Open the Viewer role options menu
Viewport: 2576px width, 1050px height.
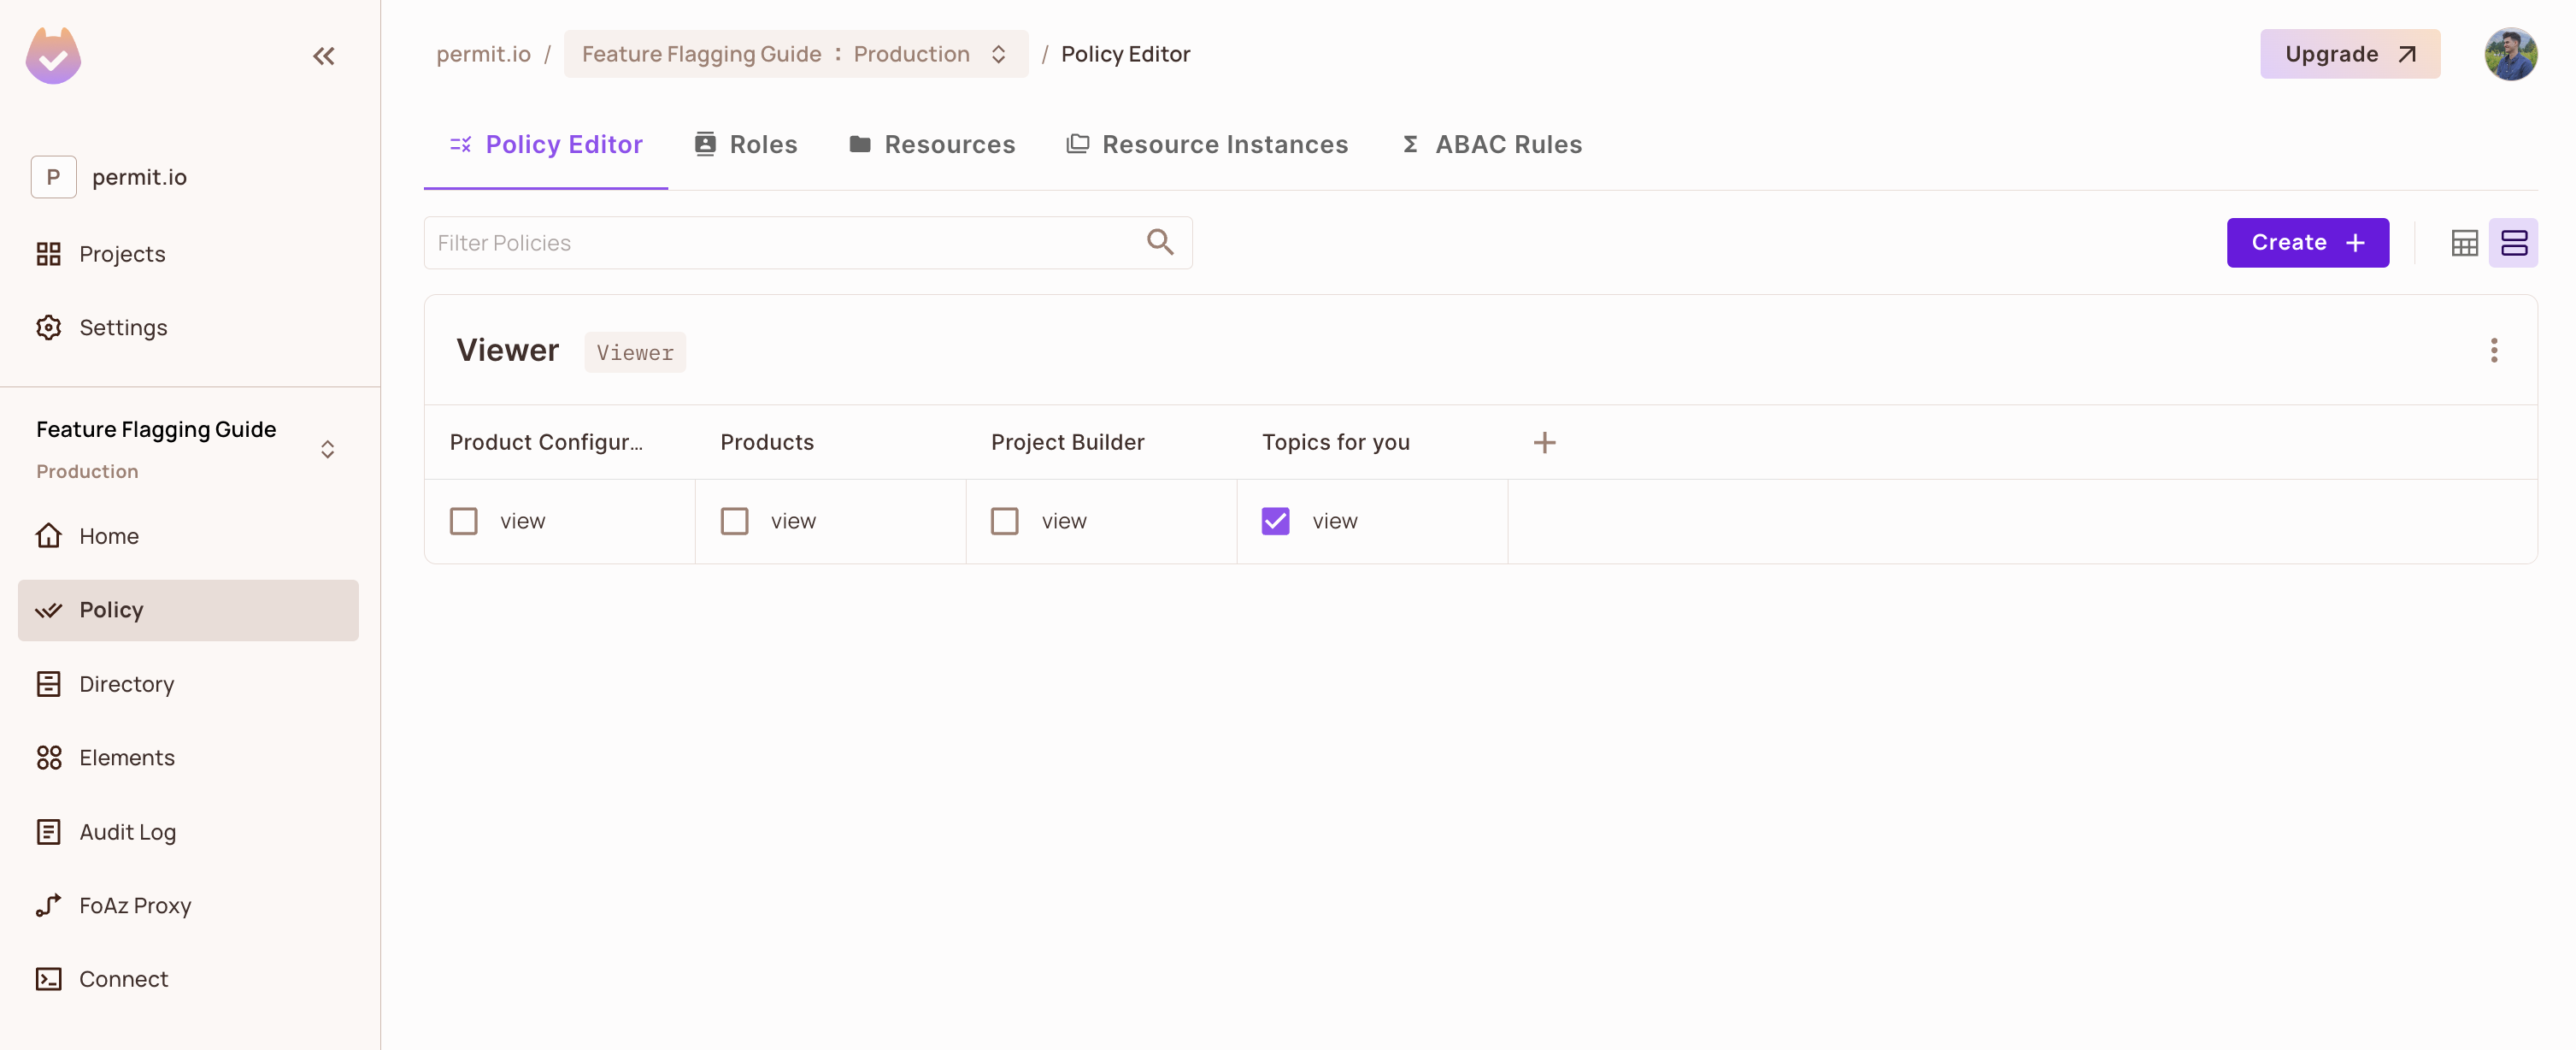coord(2494,350)
